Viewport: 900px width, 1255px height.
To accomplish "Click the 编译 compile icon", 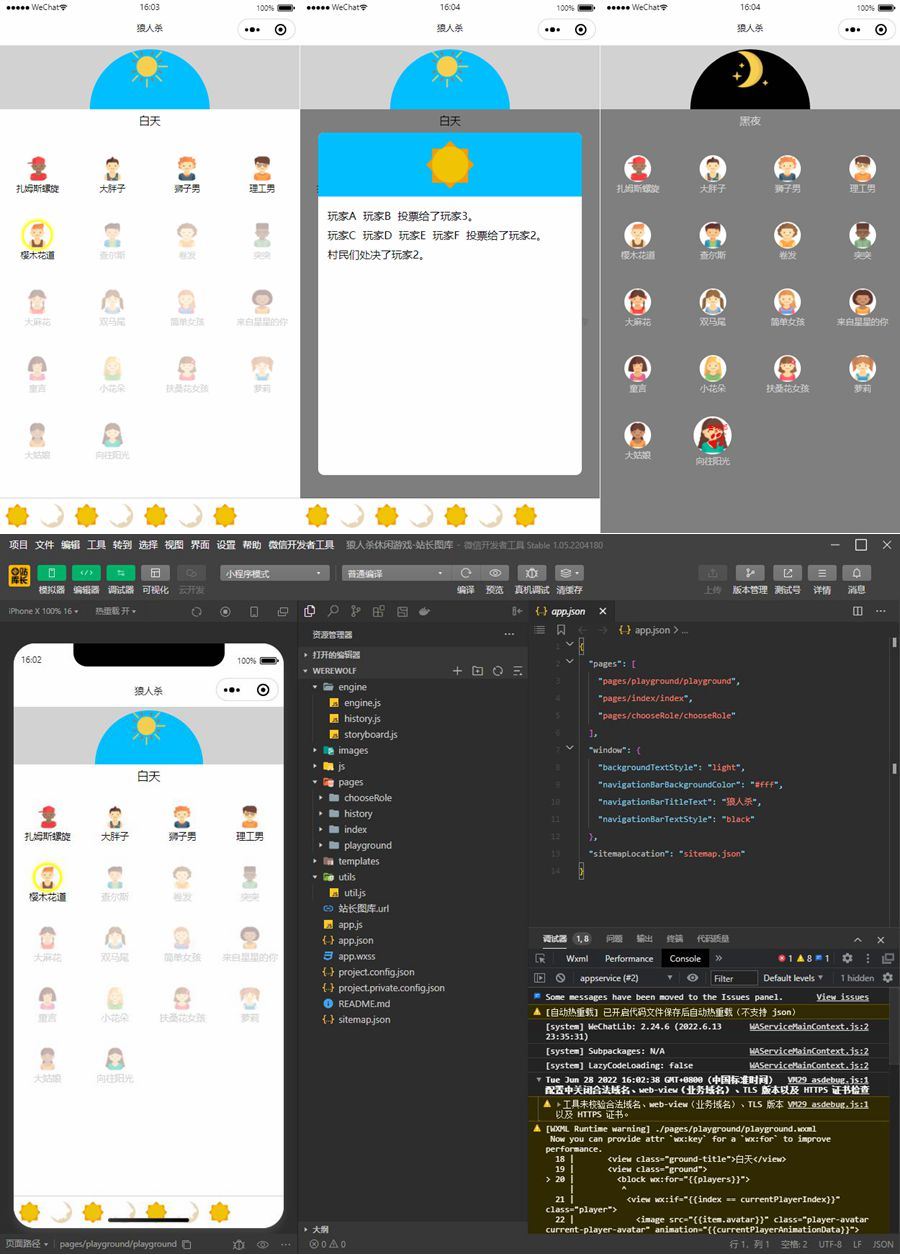I will click(x=466, y=572).
